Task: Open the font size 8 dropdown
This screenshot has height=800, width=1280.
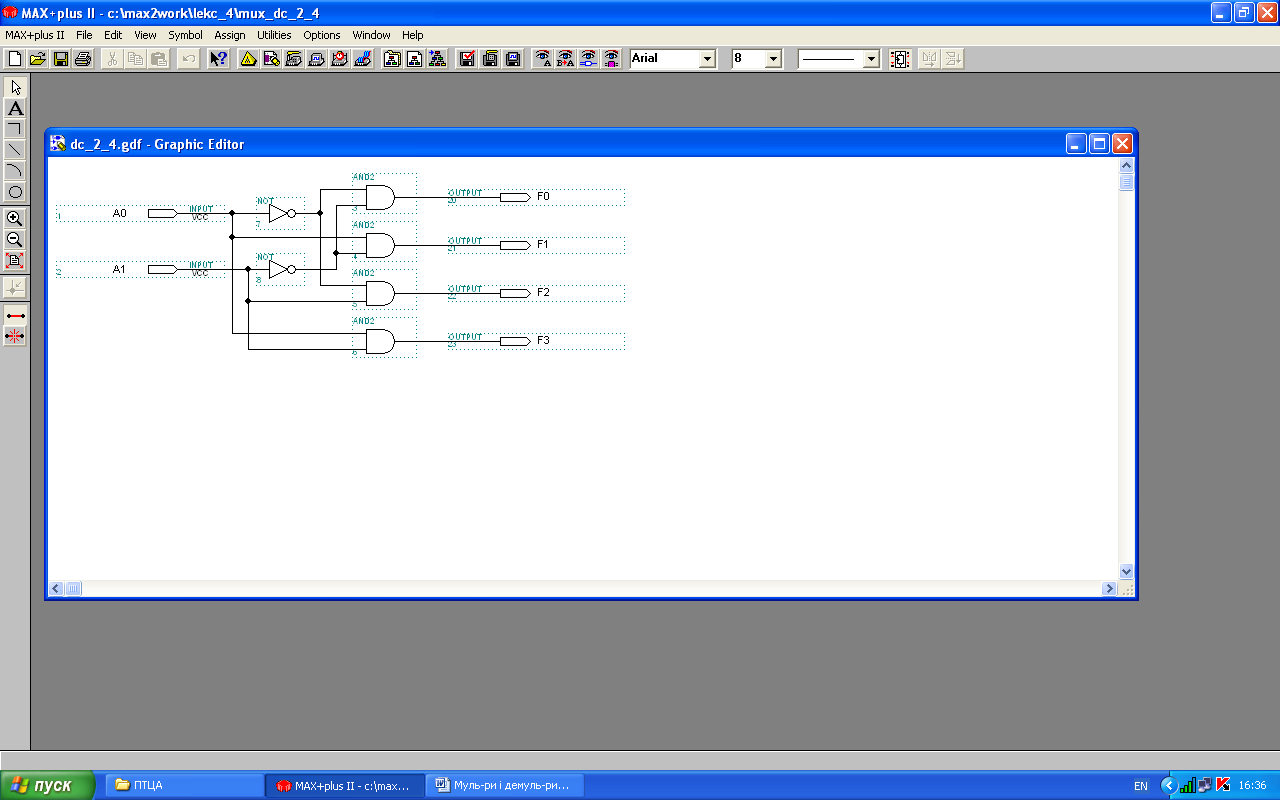Action: tap(773, 59)
